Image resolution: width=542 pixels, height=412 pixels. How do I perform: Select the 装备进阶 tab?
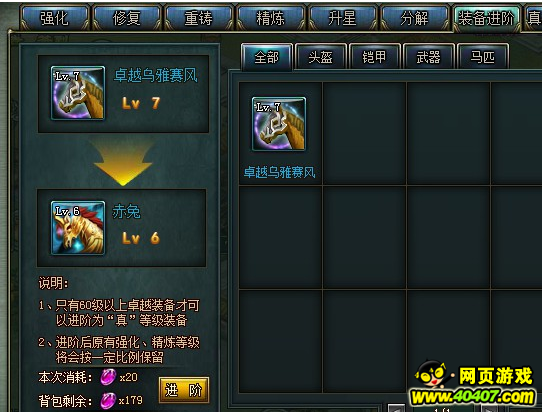coord(486,18)
